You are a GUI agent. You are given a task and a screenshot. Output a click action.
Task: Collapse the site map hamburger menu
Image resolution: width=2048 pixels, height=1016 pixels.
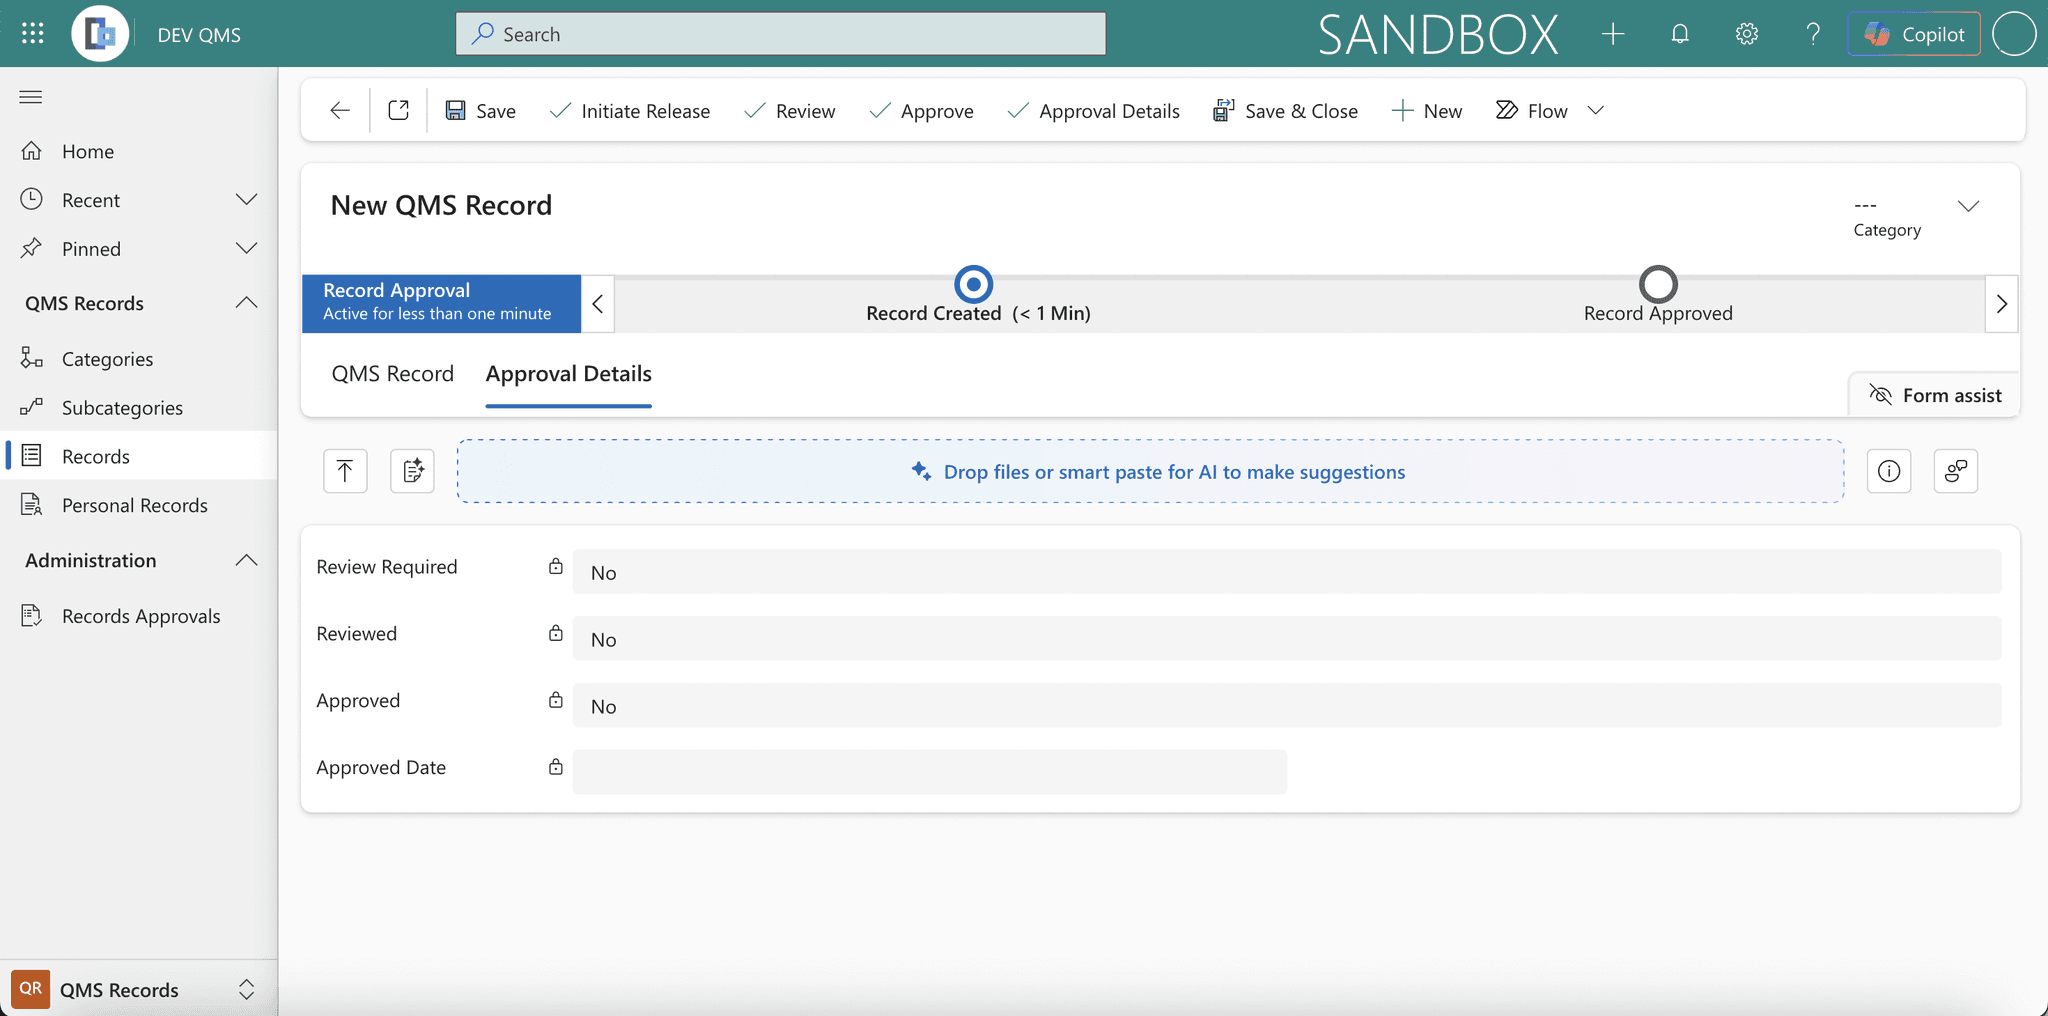point(31,97)
